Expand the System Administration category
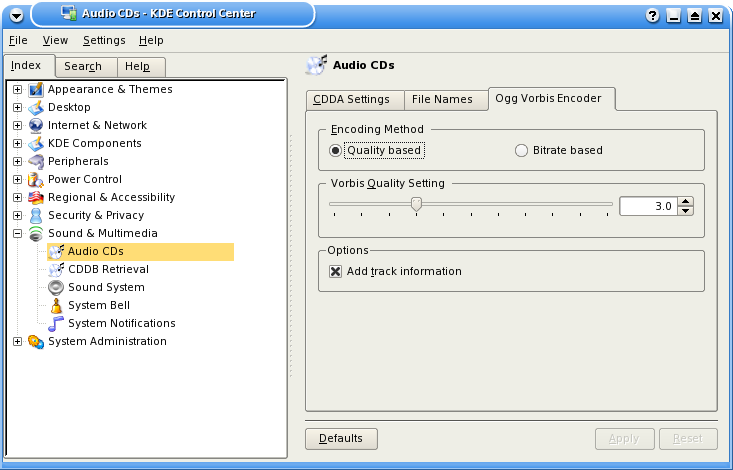Image resolution: width=733 pixels, height=470 pixels. coord(17,341)
